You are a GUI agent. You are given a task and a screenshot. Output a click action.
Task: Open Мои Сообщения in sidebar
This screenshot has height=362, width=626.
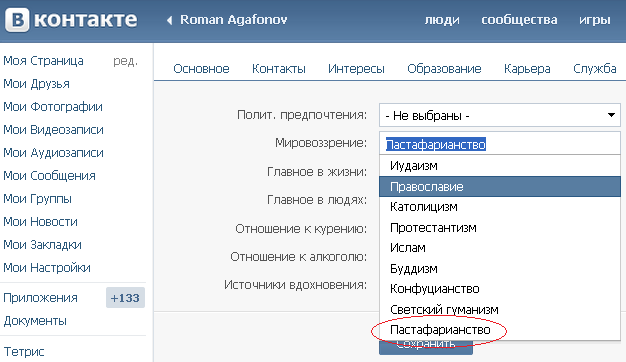(50, 176)
